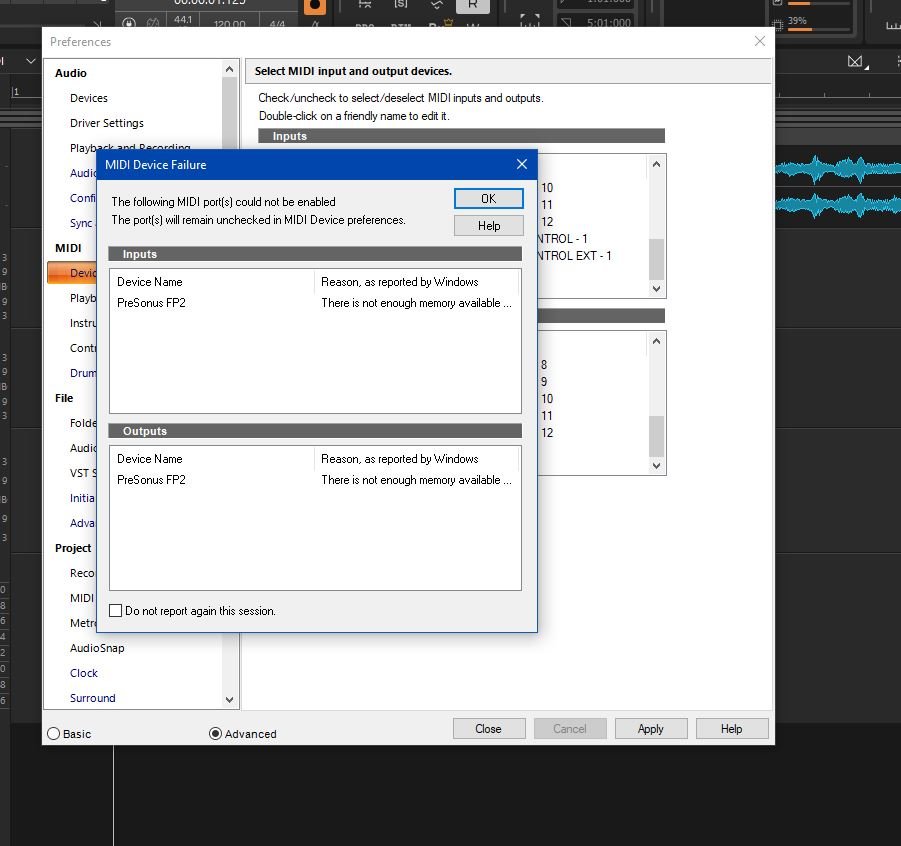Click Device Name header in Outputs table
Screen dimensions: 901x846
(149, 459)
